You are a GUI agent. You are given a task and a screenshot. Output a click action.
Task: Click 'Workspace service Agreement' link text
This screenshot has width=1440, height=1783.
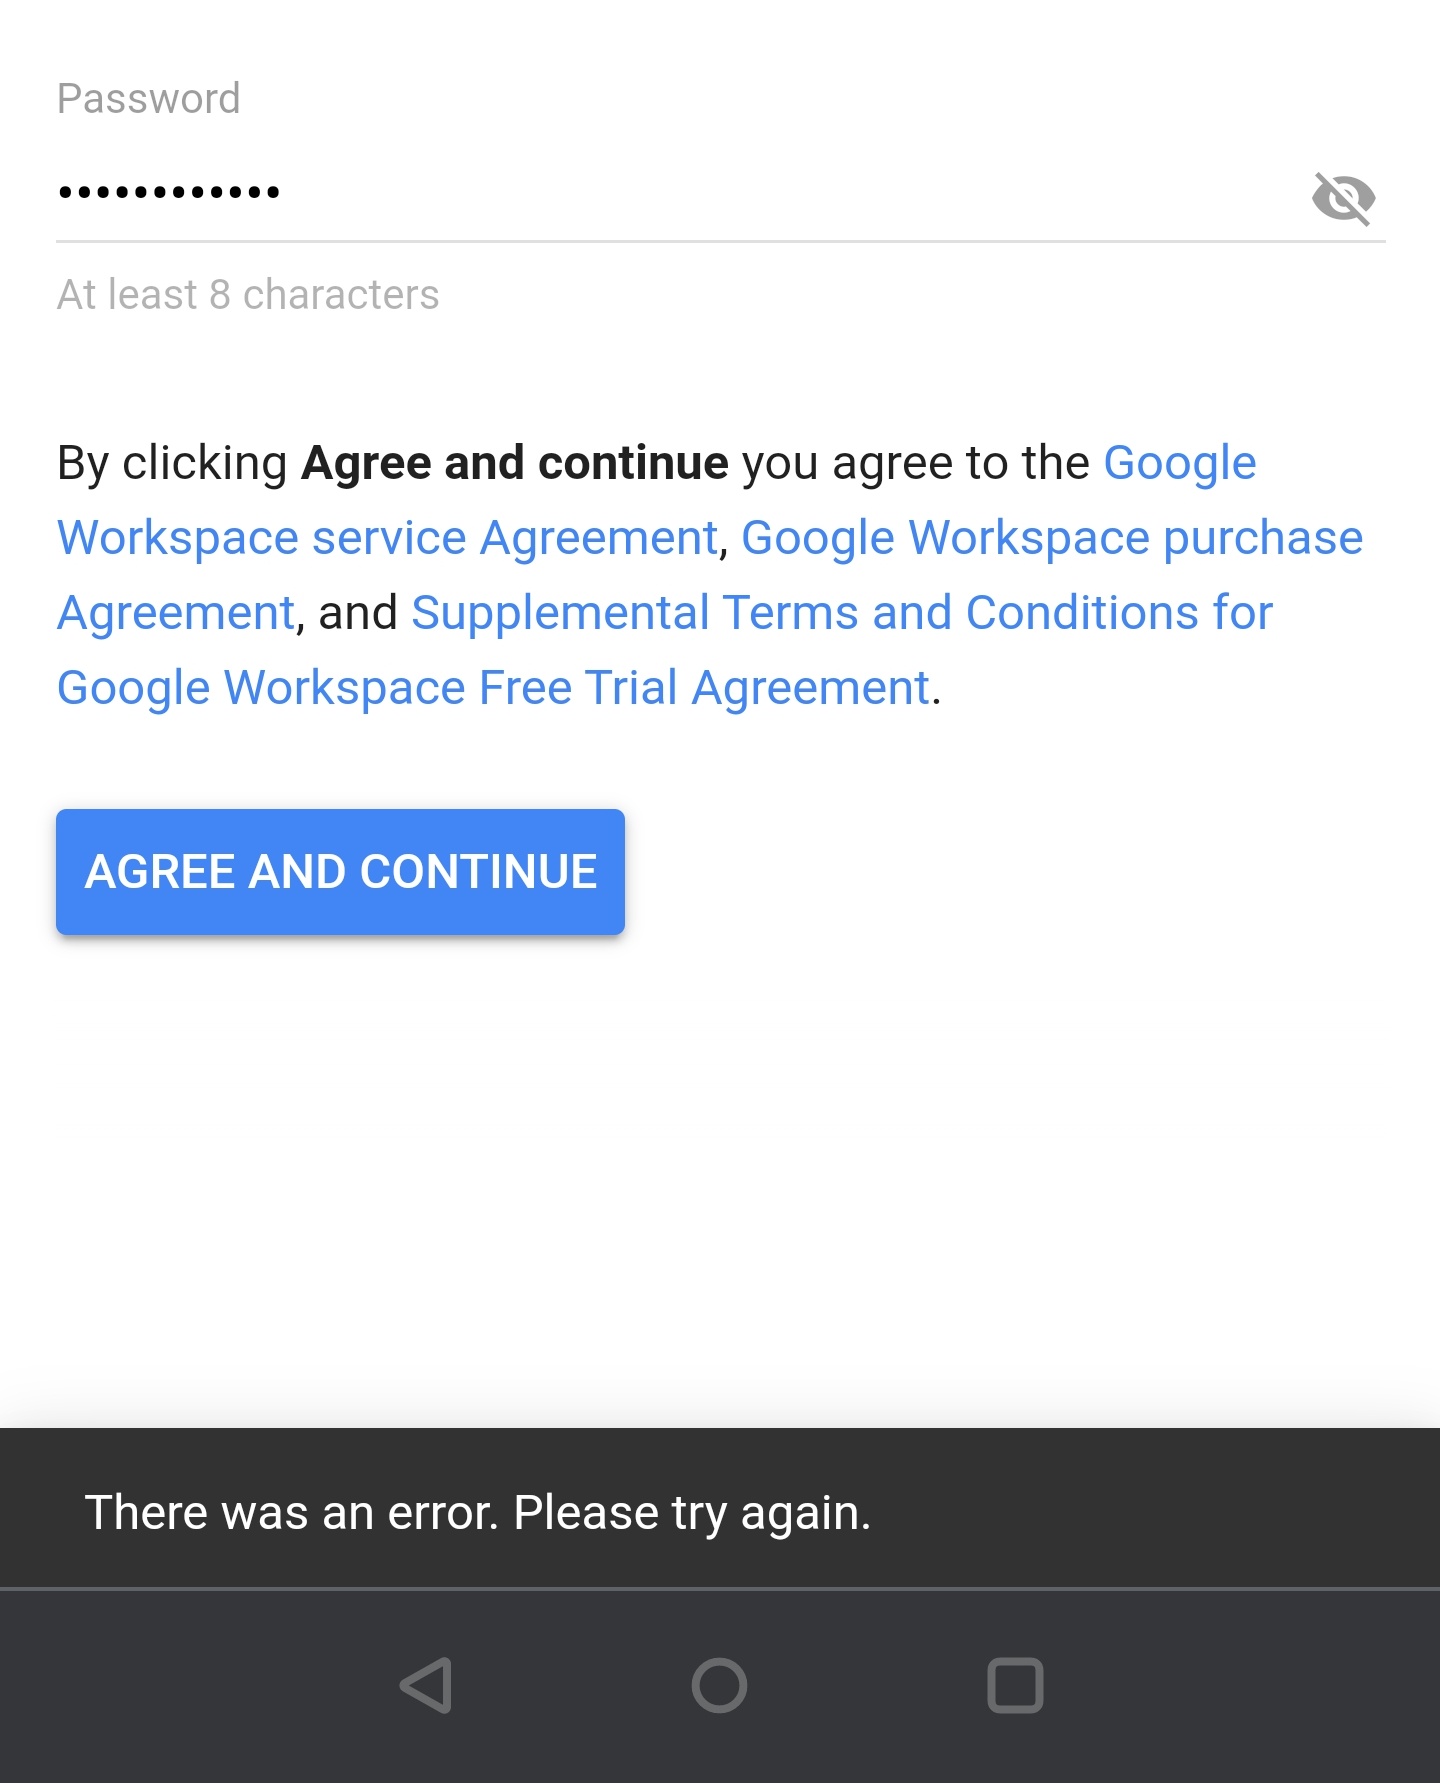387,538
